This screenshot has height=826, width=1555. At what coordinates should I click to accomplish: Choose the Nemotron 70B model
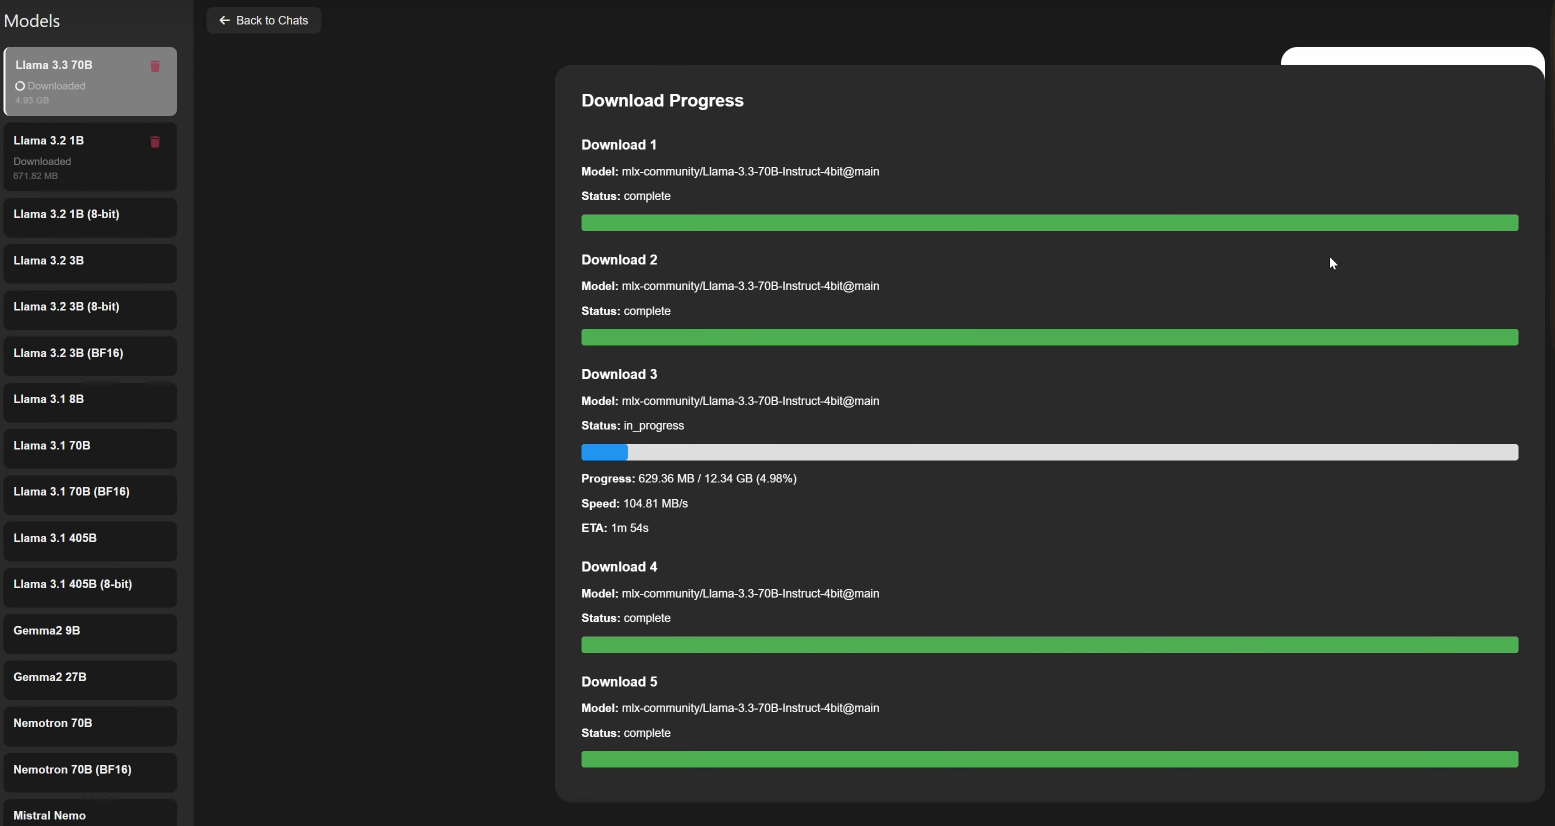[90, 725]
